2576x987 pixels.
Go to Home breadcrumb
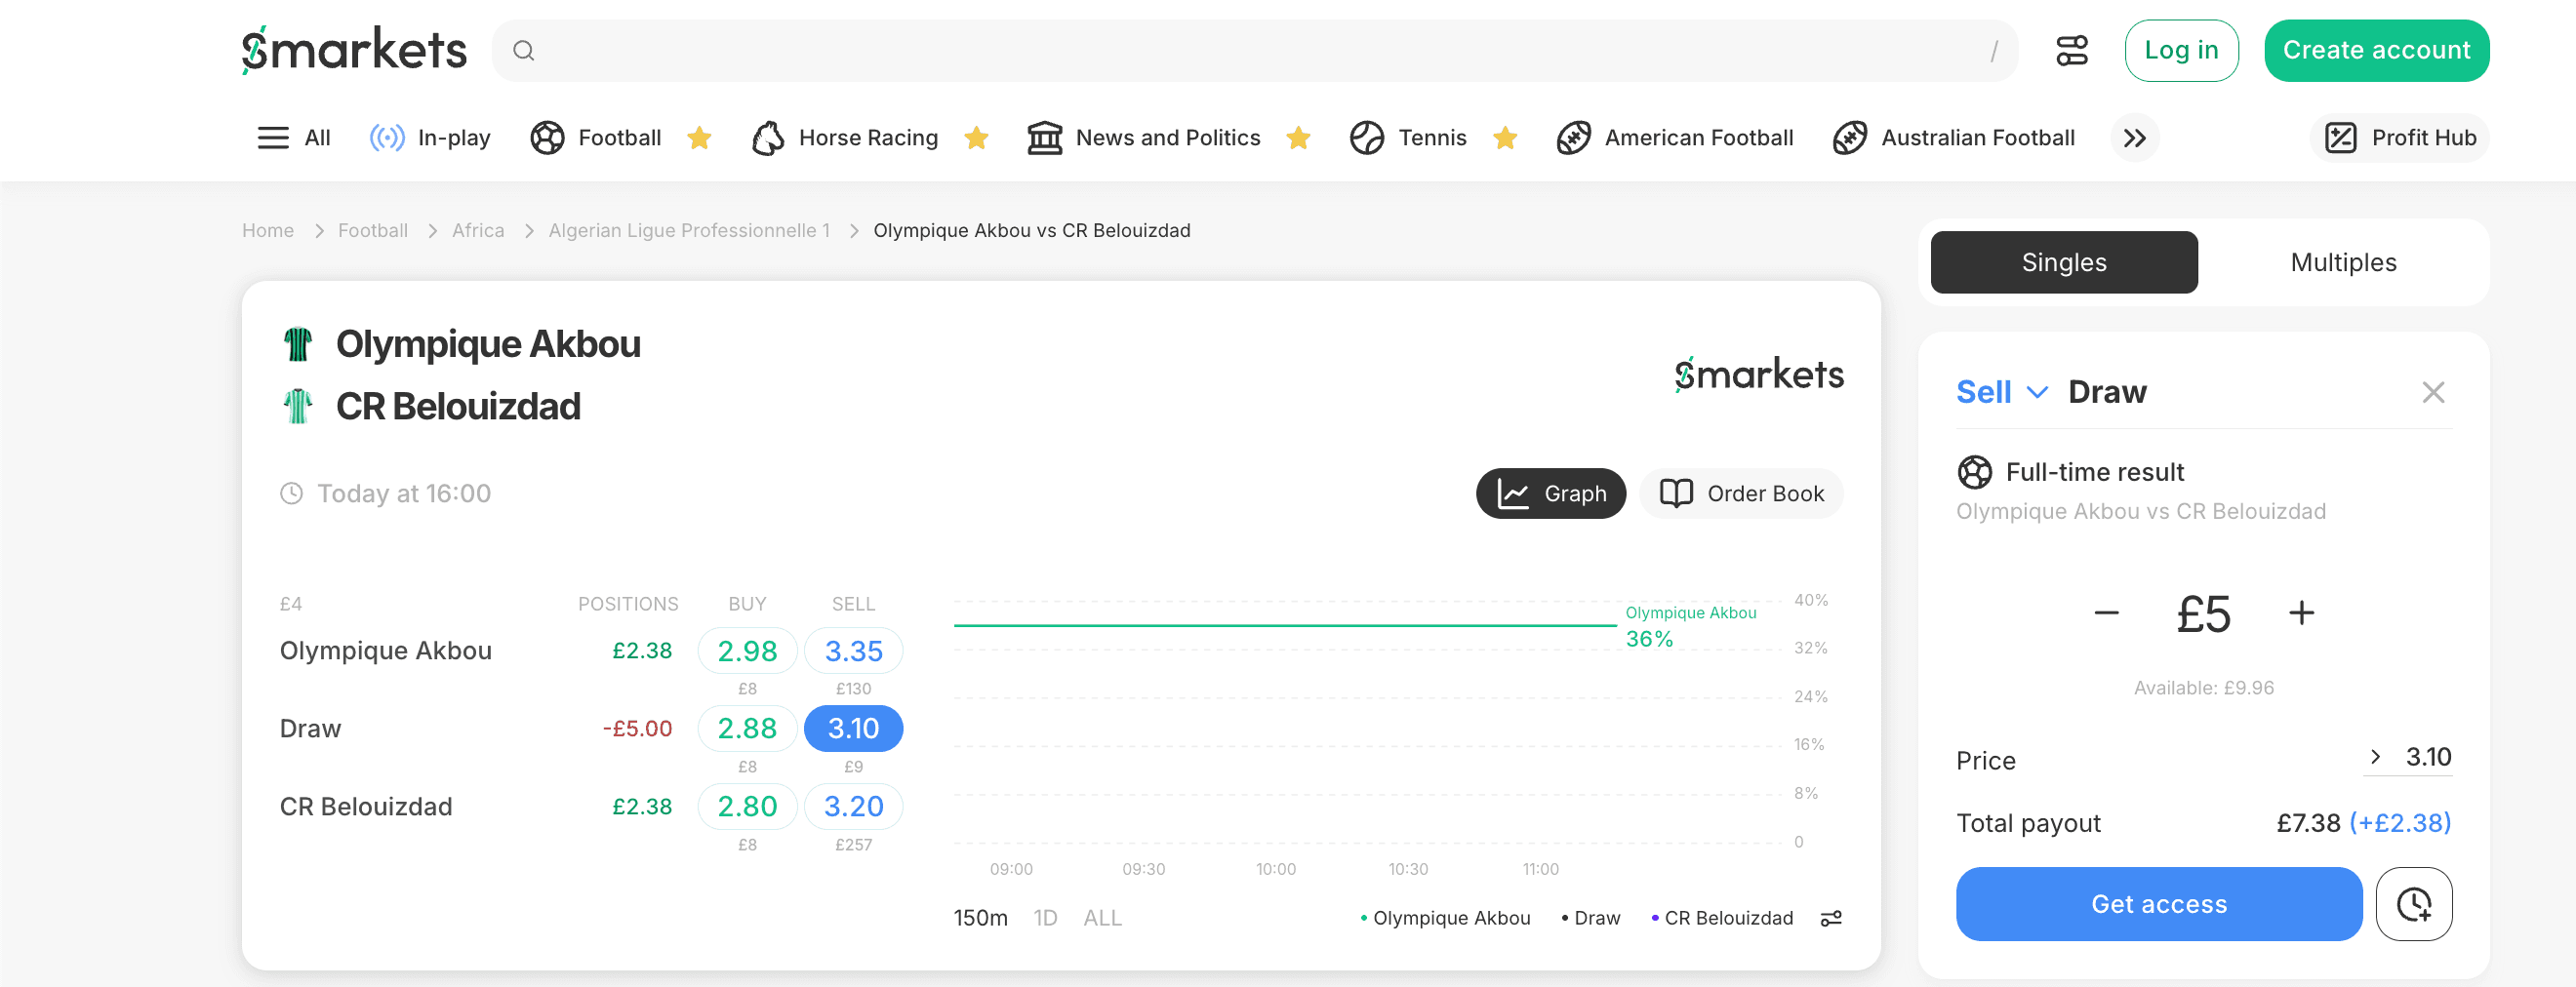point(268,231)
